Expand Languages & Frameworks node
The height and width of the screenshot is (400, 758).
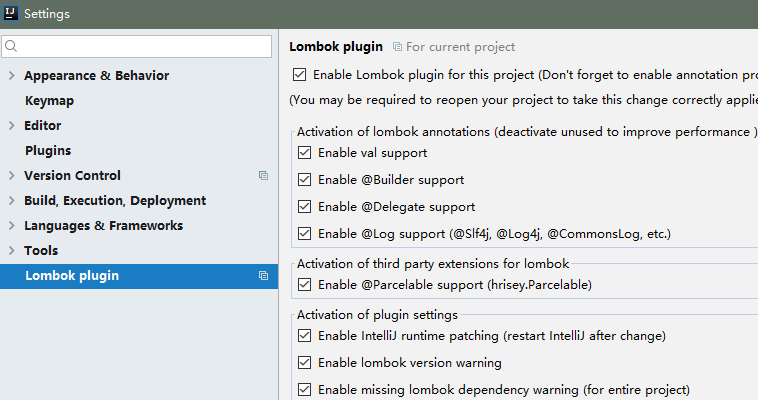(x=11, y=226)
